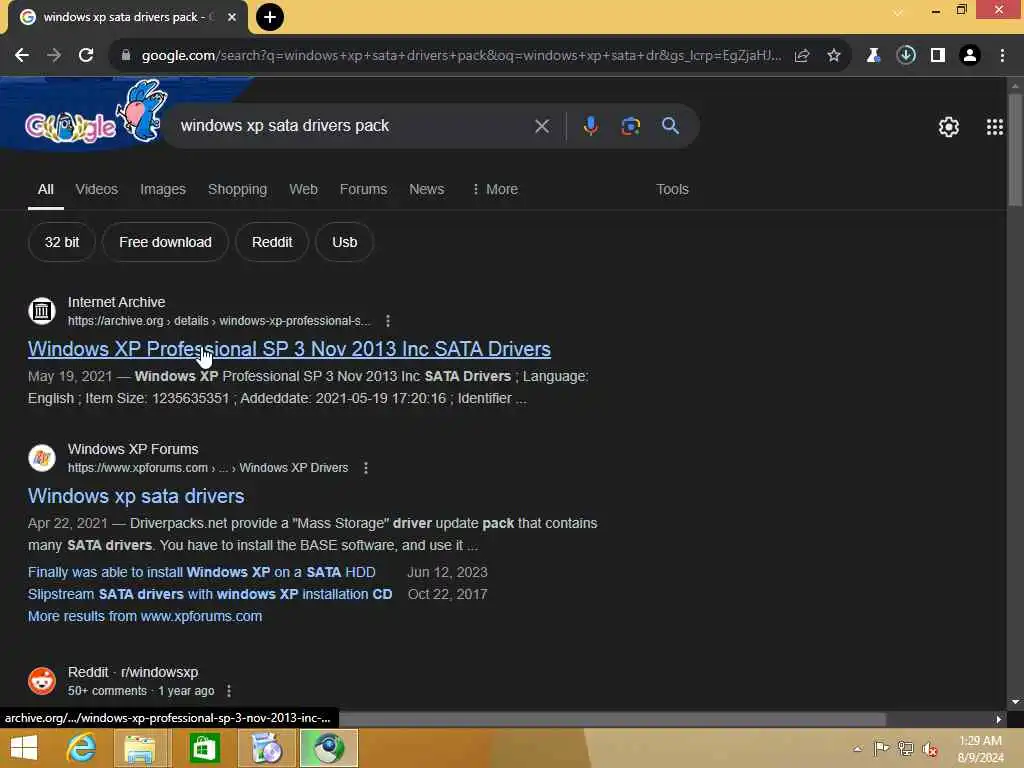Clear the search box text
Viewport: 1024px width, 768px height.
click(x=542, y=126)
